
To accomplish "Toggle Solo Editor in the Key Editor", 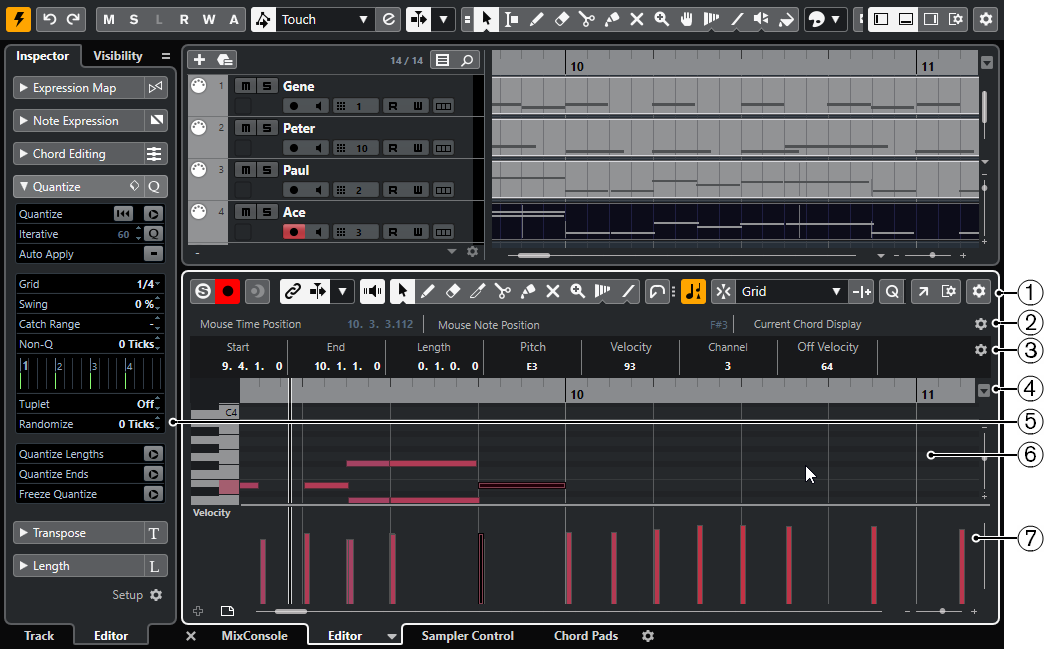I will (203, 291).
